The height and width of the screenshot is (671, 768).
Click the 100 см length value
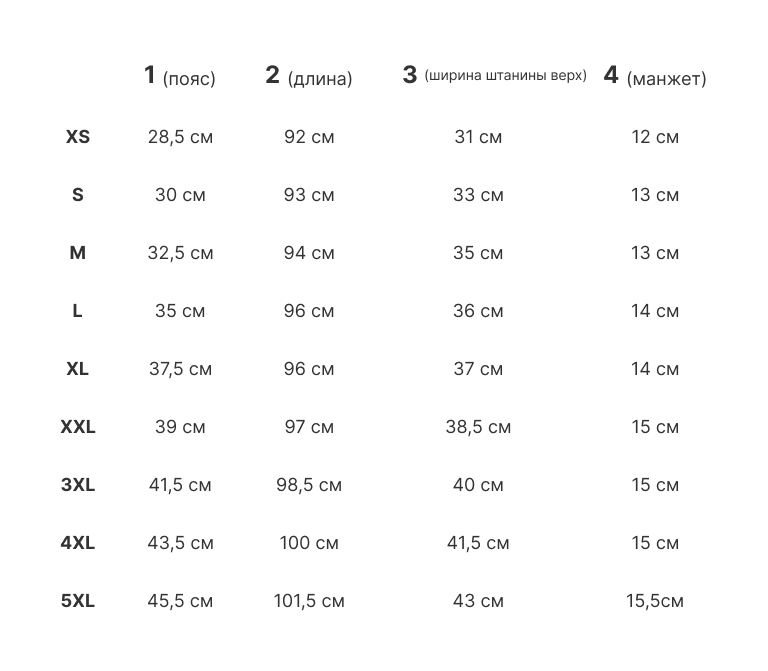pos(309,543)
